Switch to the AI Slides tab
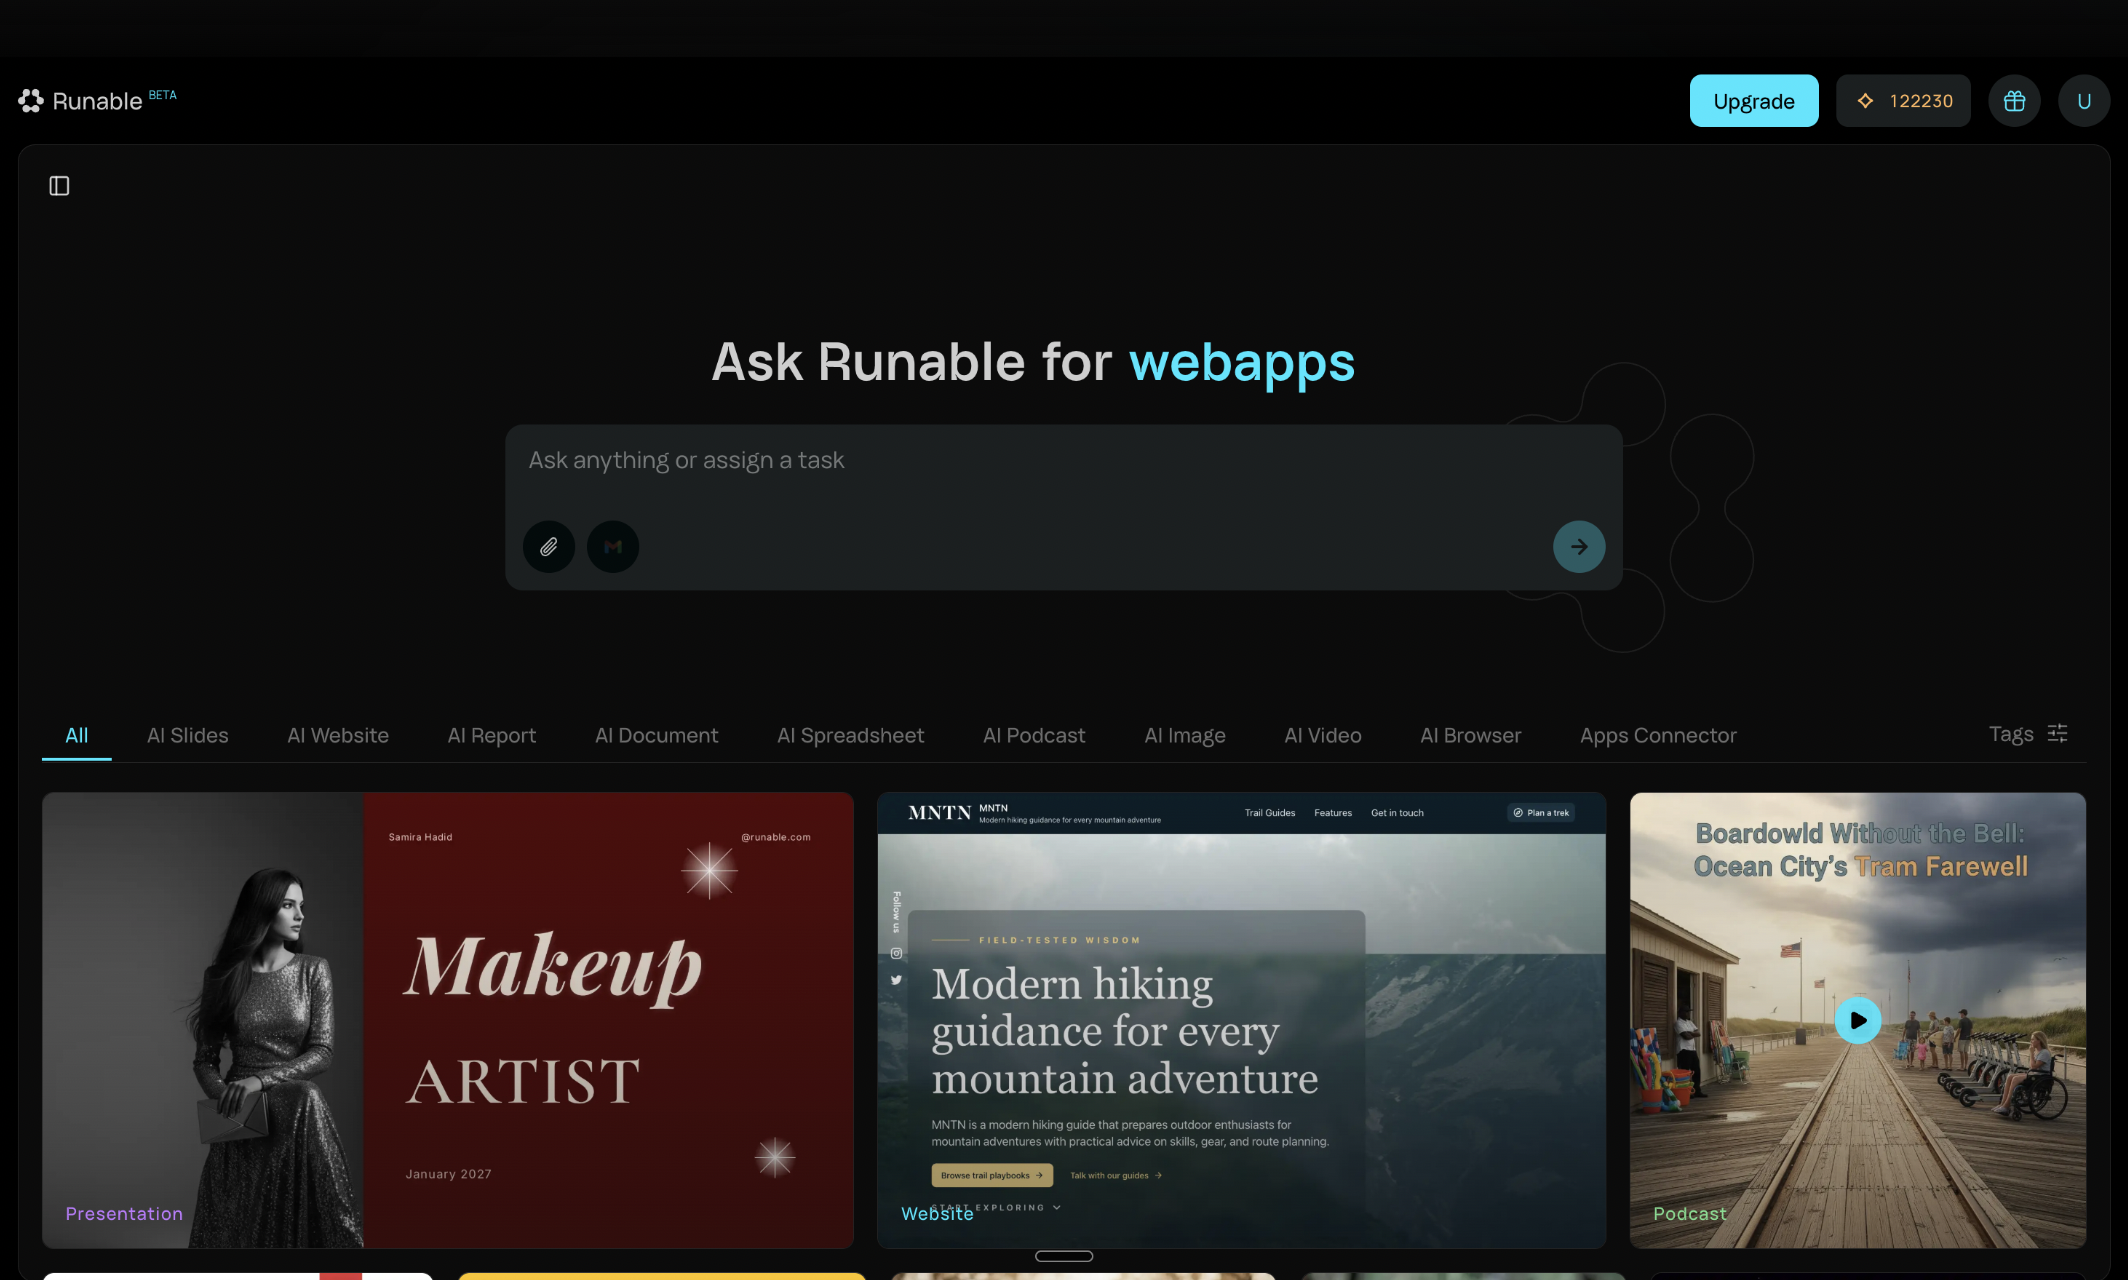 click(x=187, y=736)
